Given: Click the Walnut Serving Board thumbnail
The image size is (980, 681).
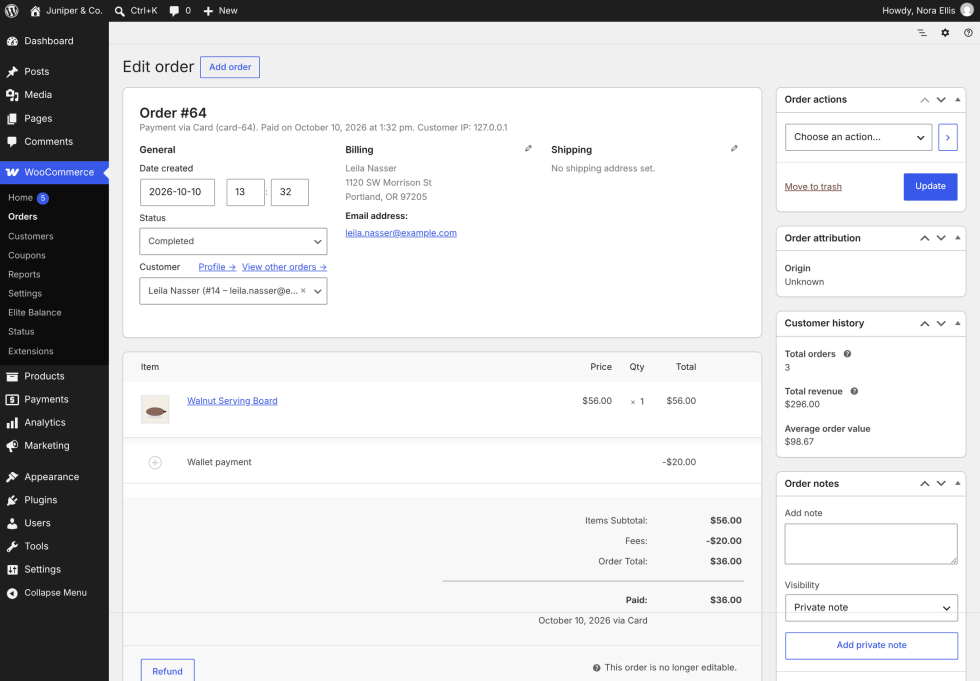Looking at the screenshot, I should (x=155, y=410).
